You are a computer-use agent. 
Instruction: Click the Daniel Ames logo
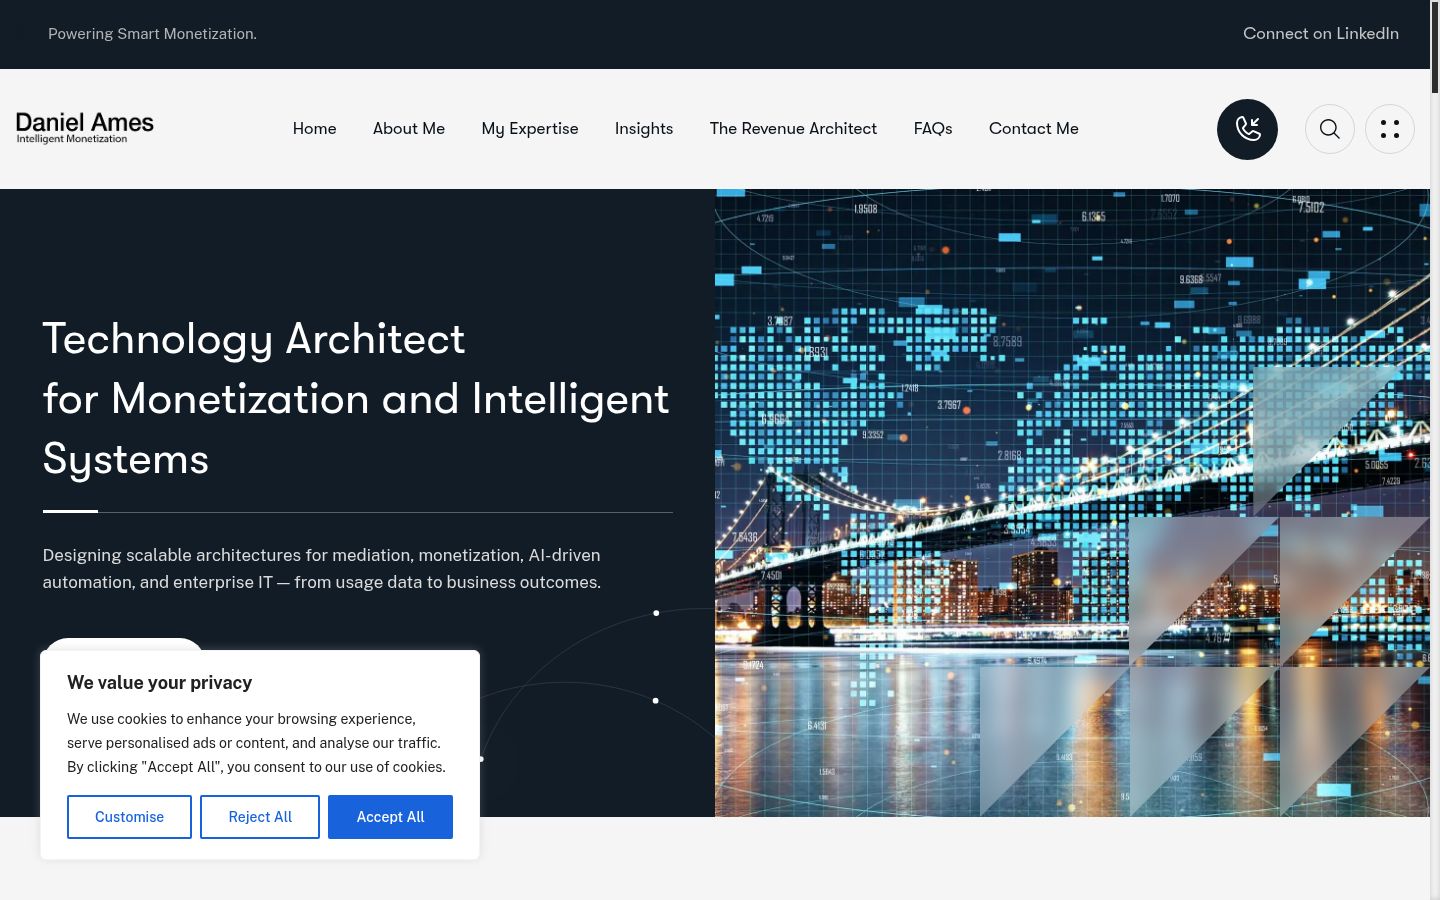pyautogui.click(x=85, y=128)
